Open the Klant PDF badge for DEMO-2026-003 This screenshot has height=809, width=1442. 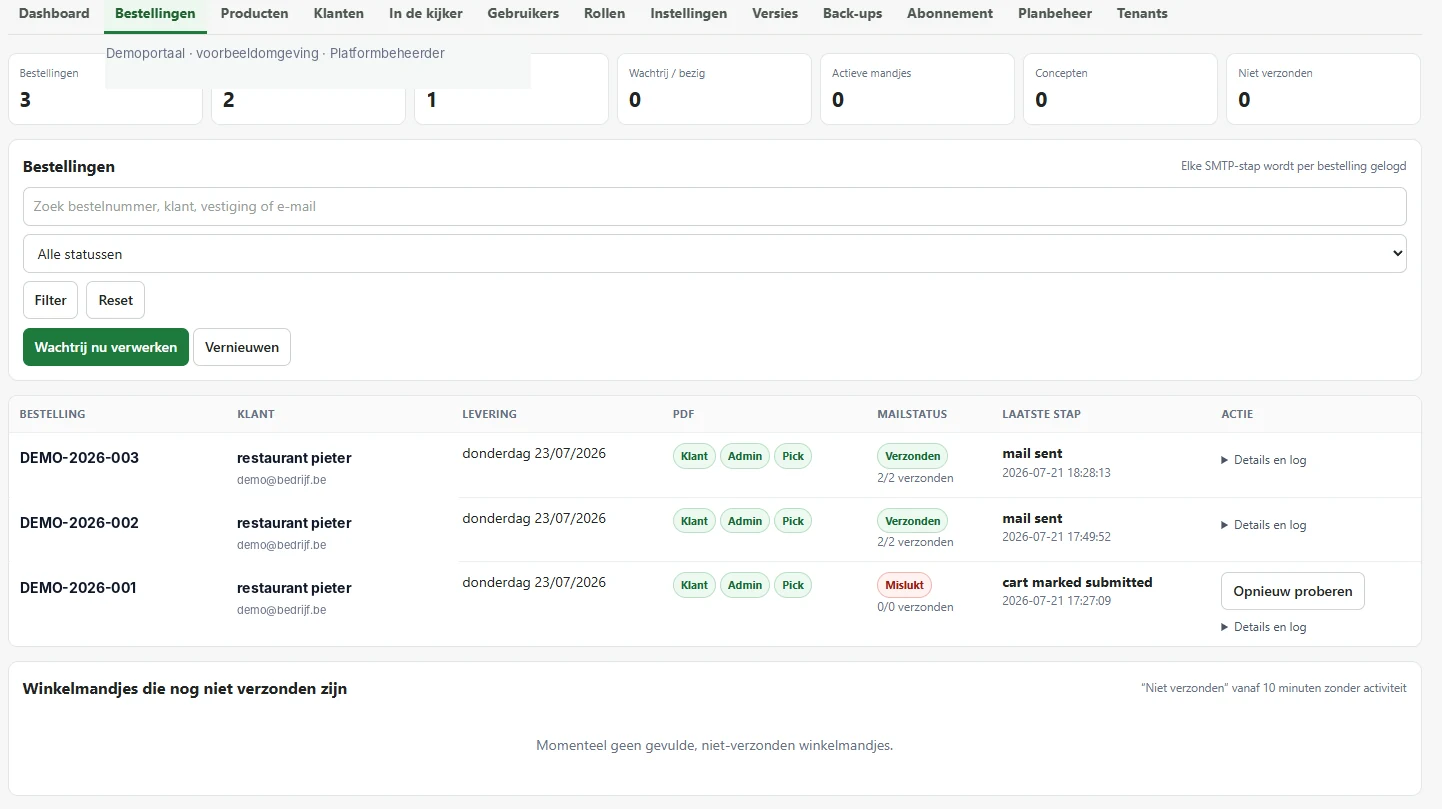(x=694, y=456)
